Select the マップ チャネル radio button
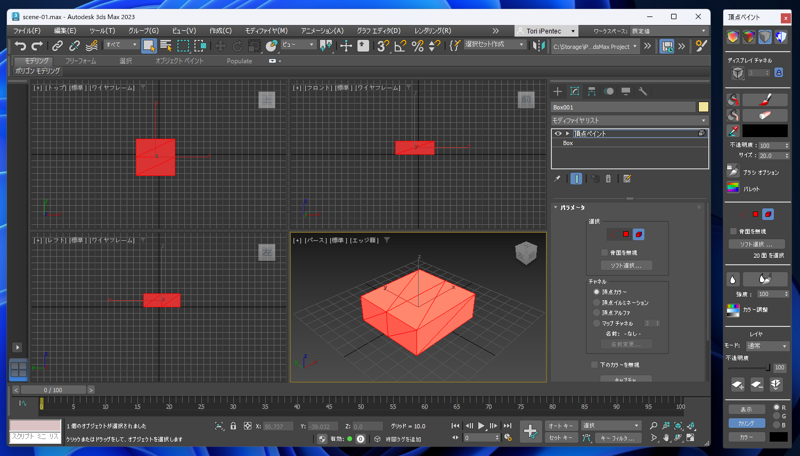800x456 pixels. click(x=596, y=323)
